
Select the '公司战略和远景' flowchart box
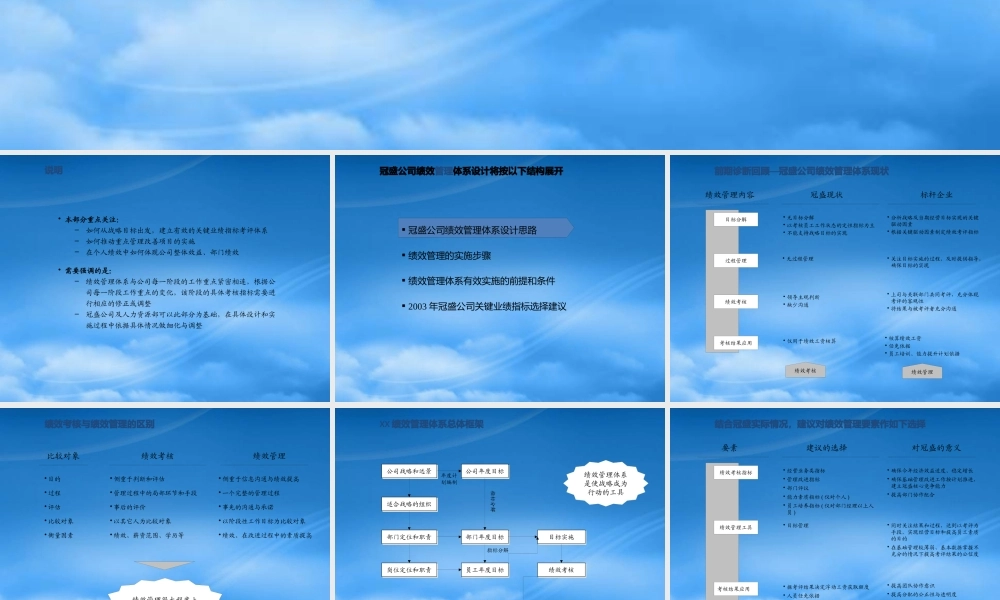click(x=409, y=471)
